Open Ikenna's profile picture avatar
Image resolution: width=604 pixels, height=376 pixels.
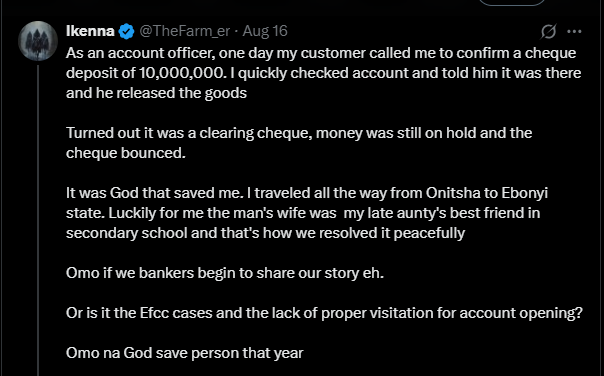(x=38, y=41)
